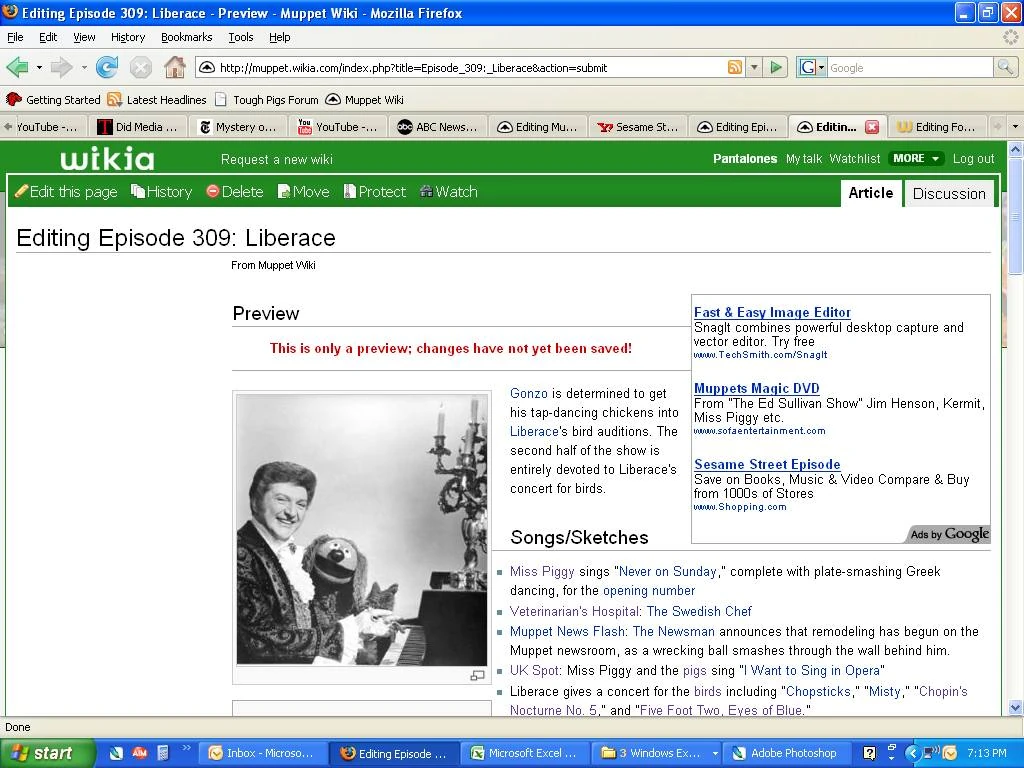Screen dimensions: 1024x768
Task: Go back with the green Back arrow
Action: tap(18, 67)
